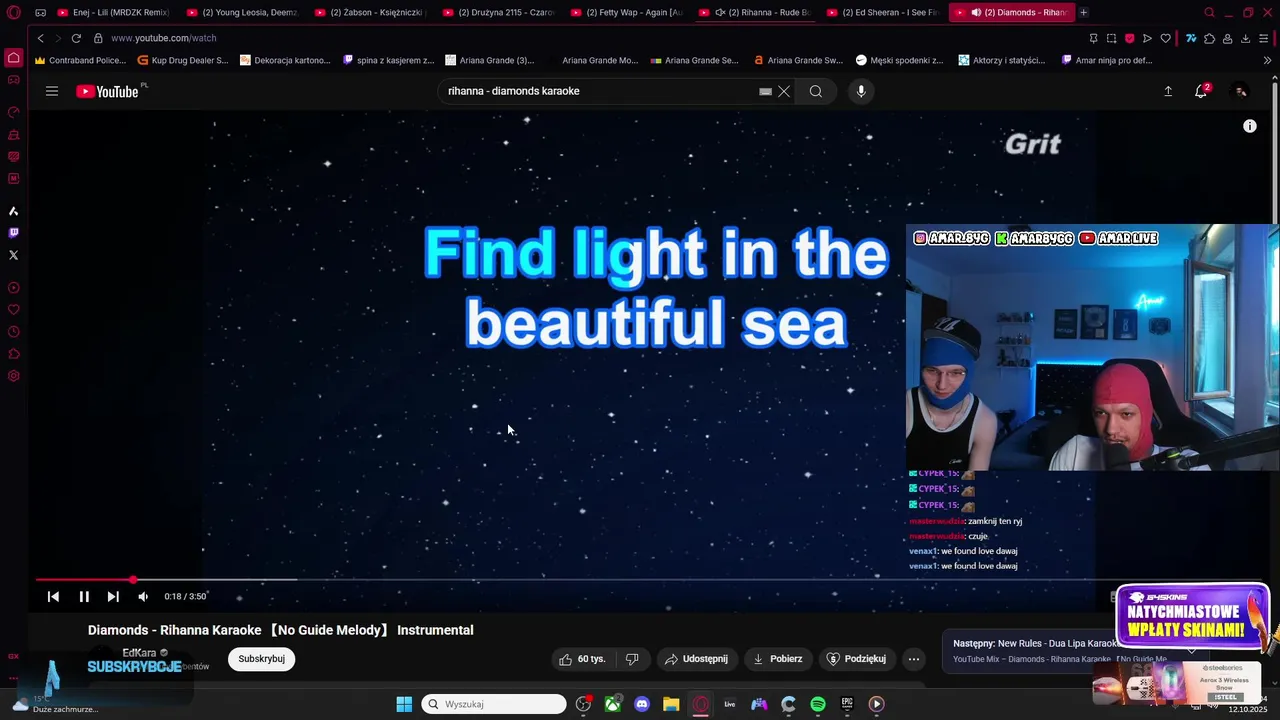Open the on-screen keyboard in the search box
The height and width of the screenshot is (720, 1280).
[765, 91]
